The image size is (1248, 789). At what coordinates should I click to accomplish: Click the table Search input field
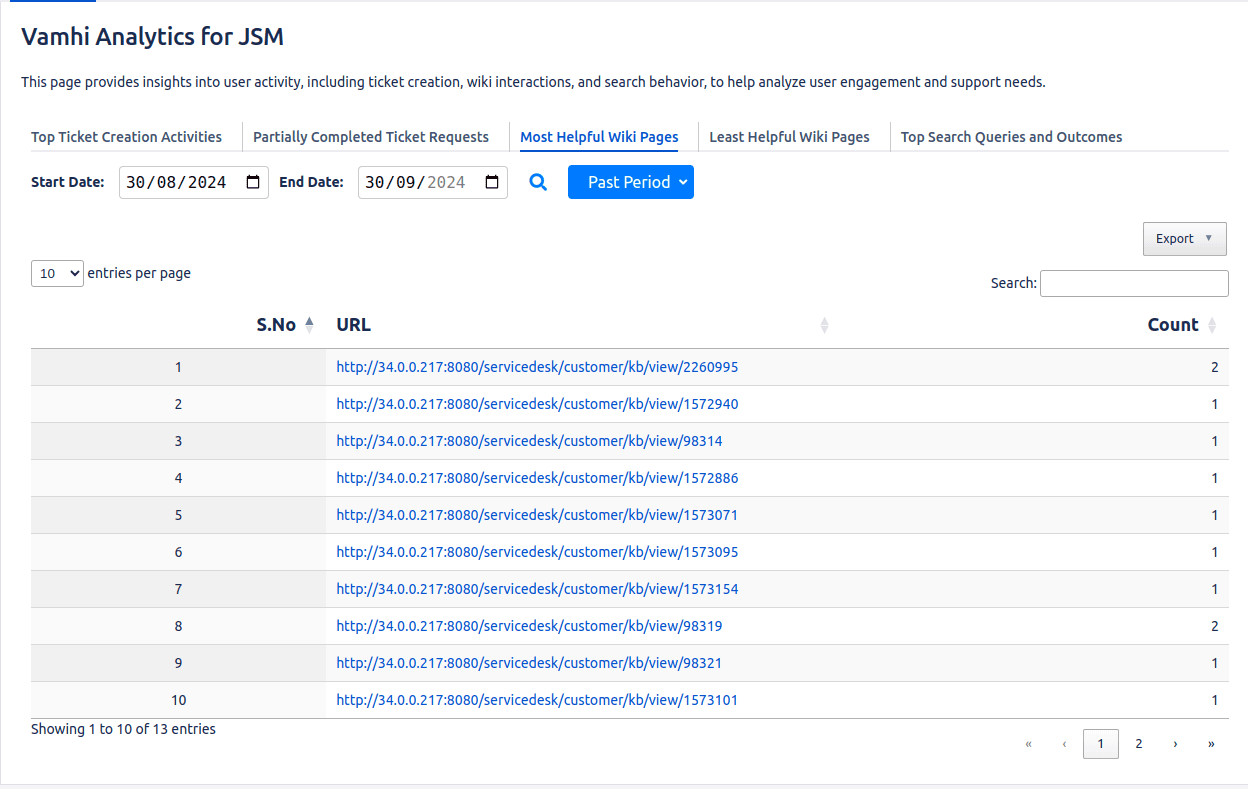[1134, 283]
